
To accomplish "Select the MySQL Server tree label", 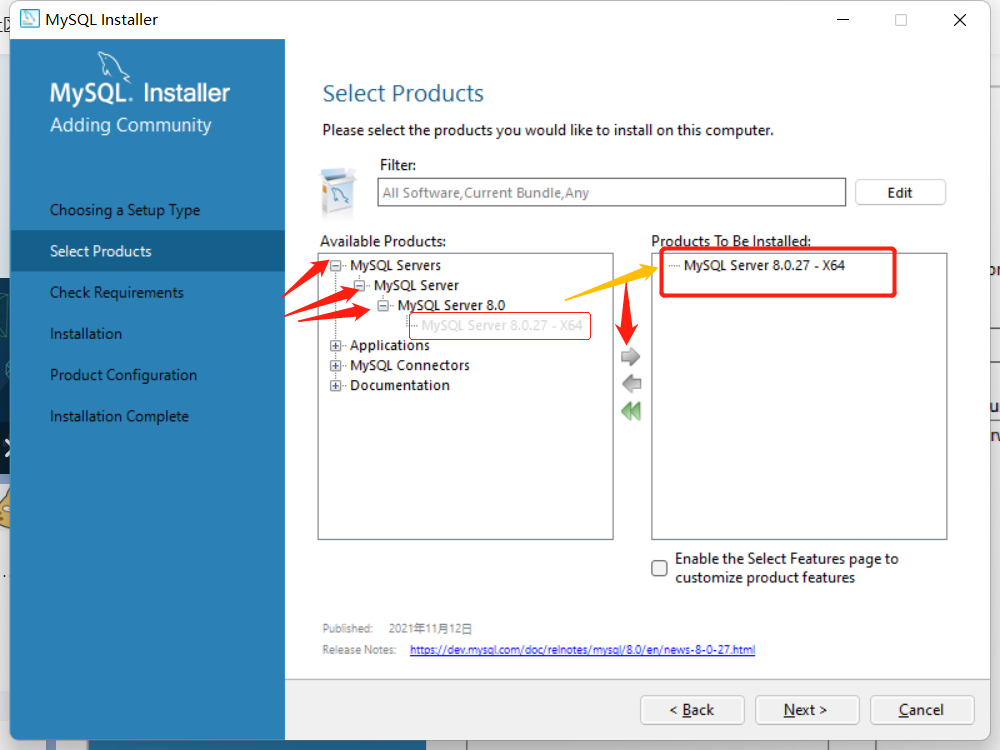I will click(416, 285).
